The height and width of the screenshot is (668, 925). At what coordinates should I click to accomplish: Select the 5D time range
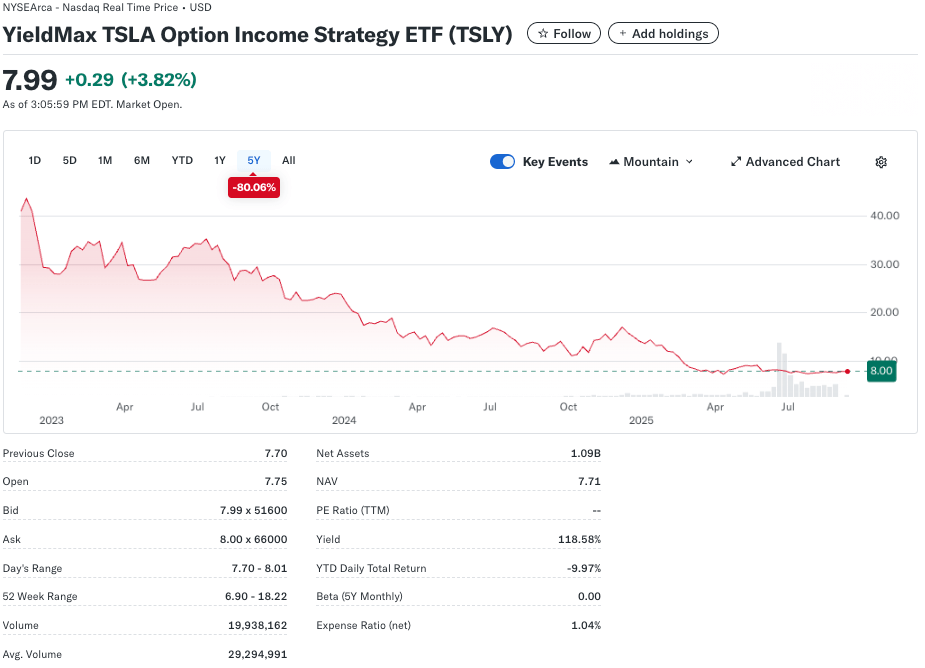pos(70,161)
